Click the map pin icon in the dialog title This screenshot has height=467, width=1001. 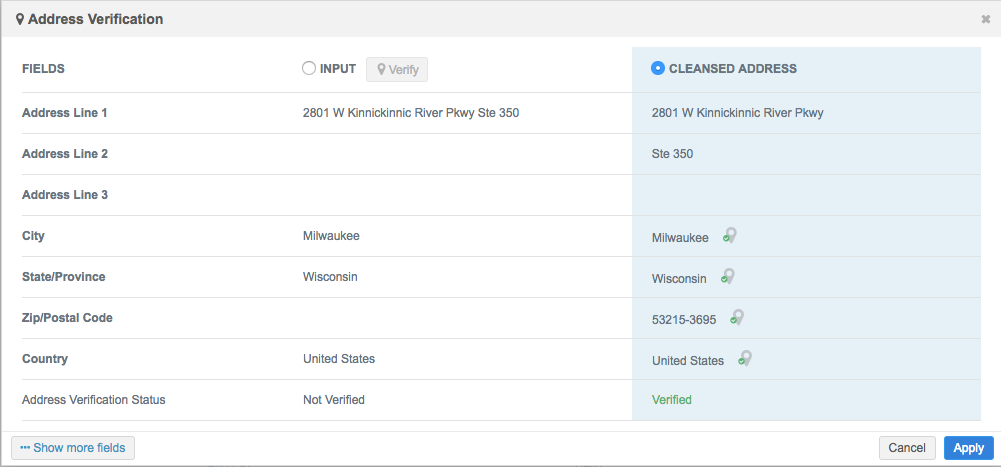coord(20,19)
